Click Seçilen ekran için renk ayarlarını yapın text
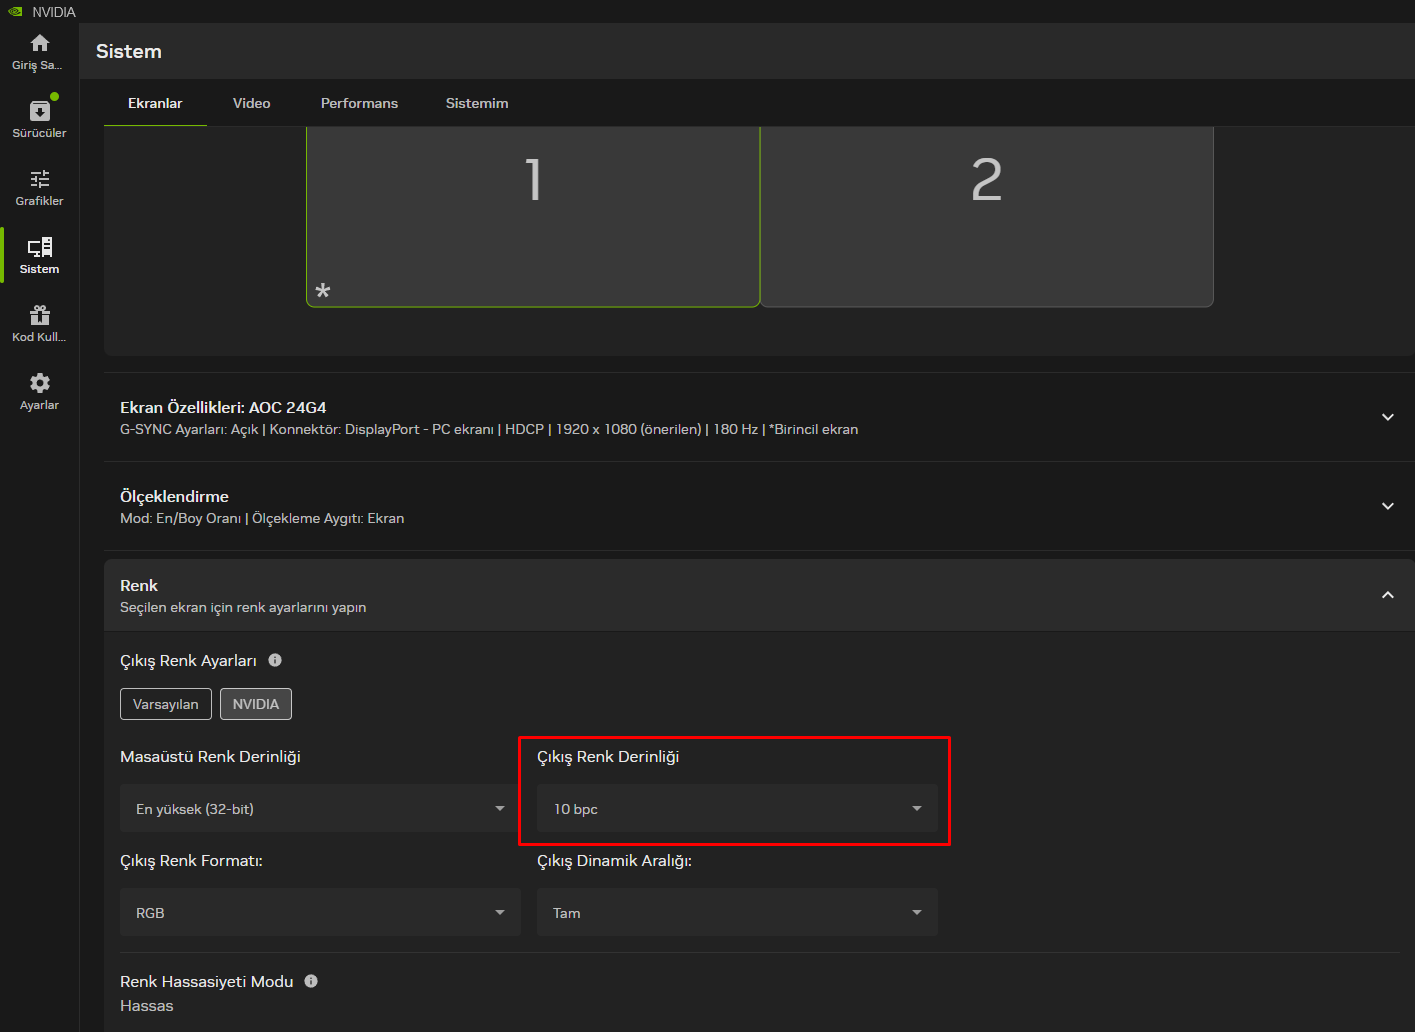 (x=243, y=607)
